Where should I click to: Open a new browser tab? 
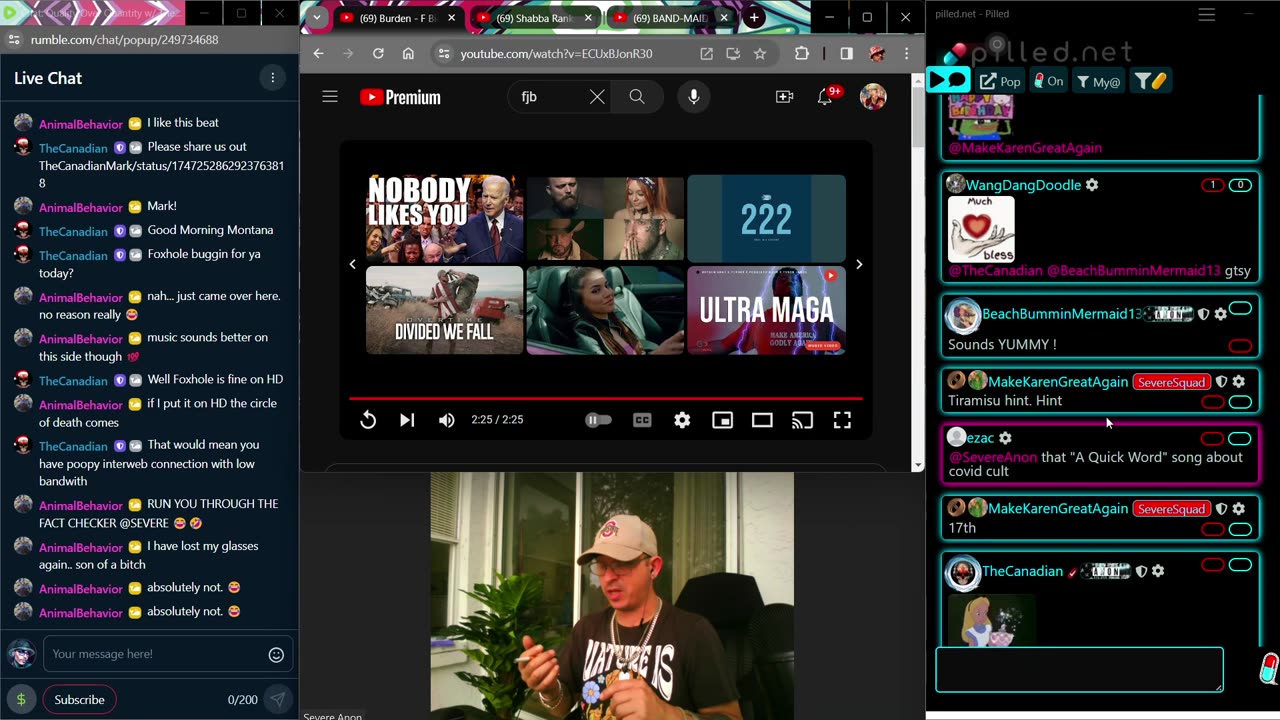(x=754, y=18)
